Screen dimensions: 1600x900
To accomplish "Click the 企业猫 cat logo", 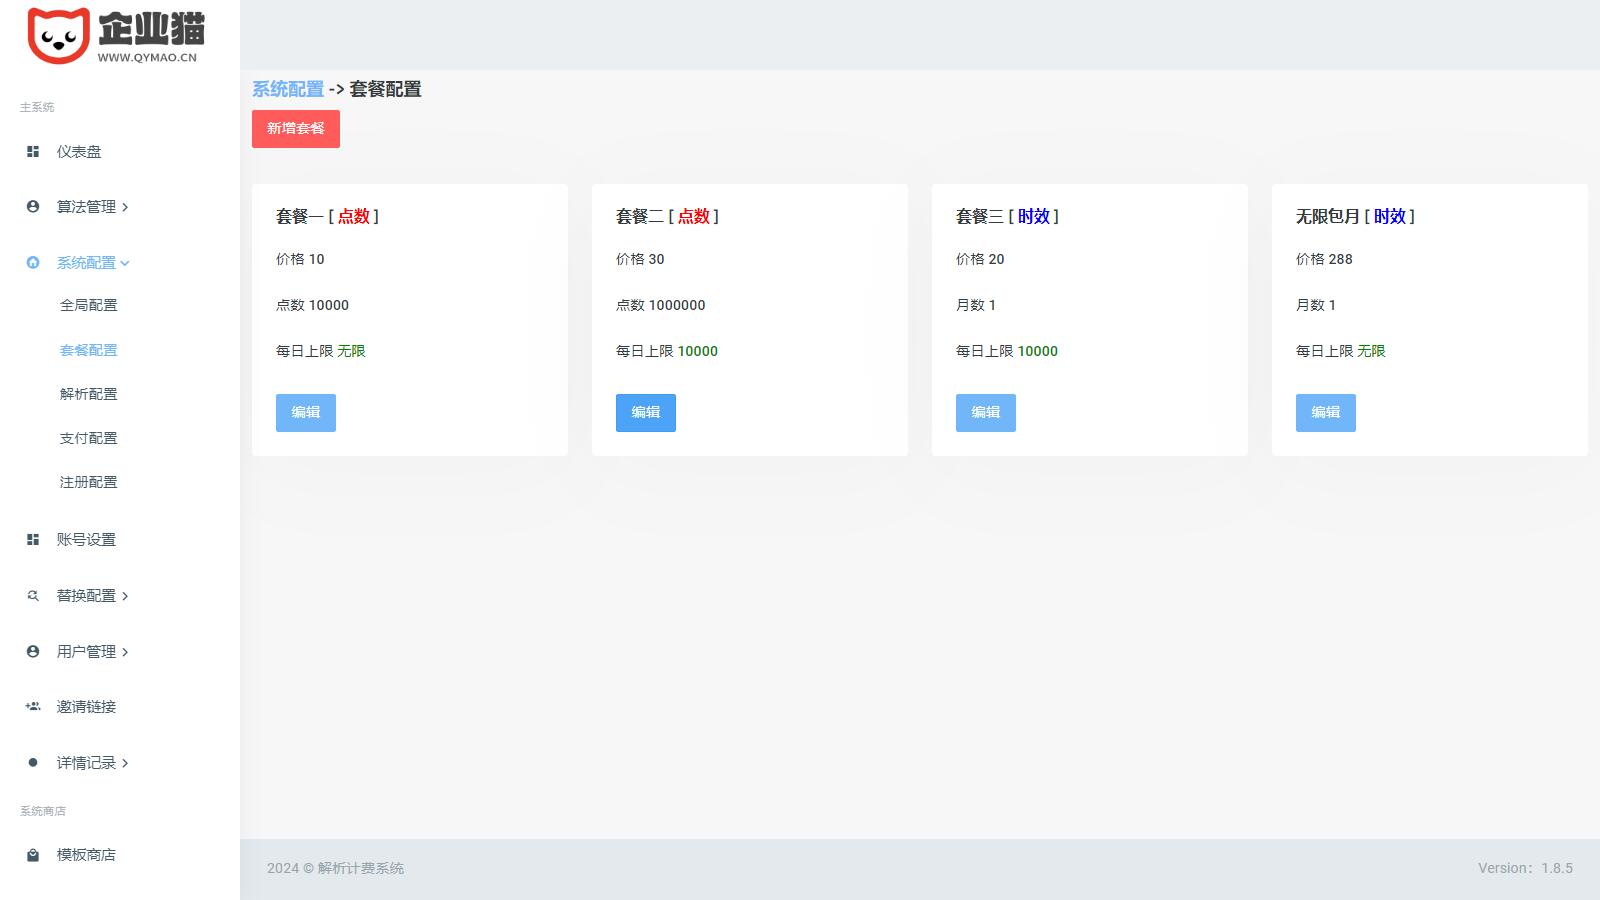I will click(58, 35).
